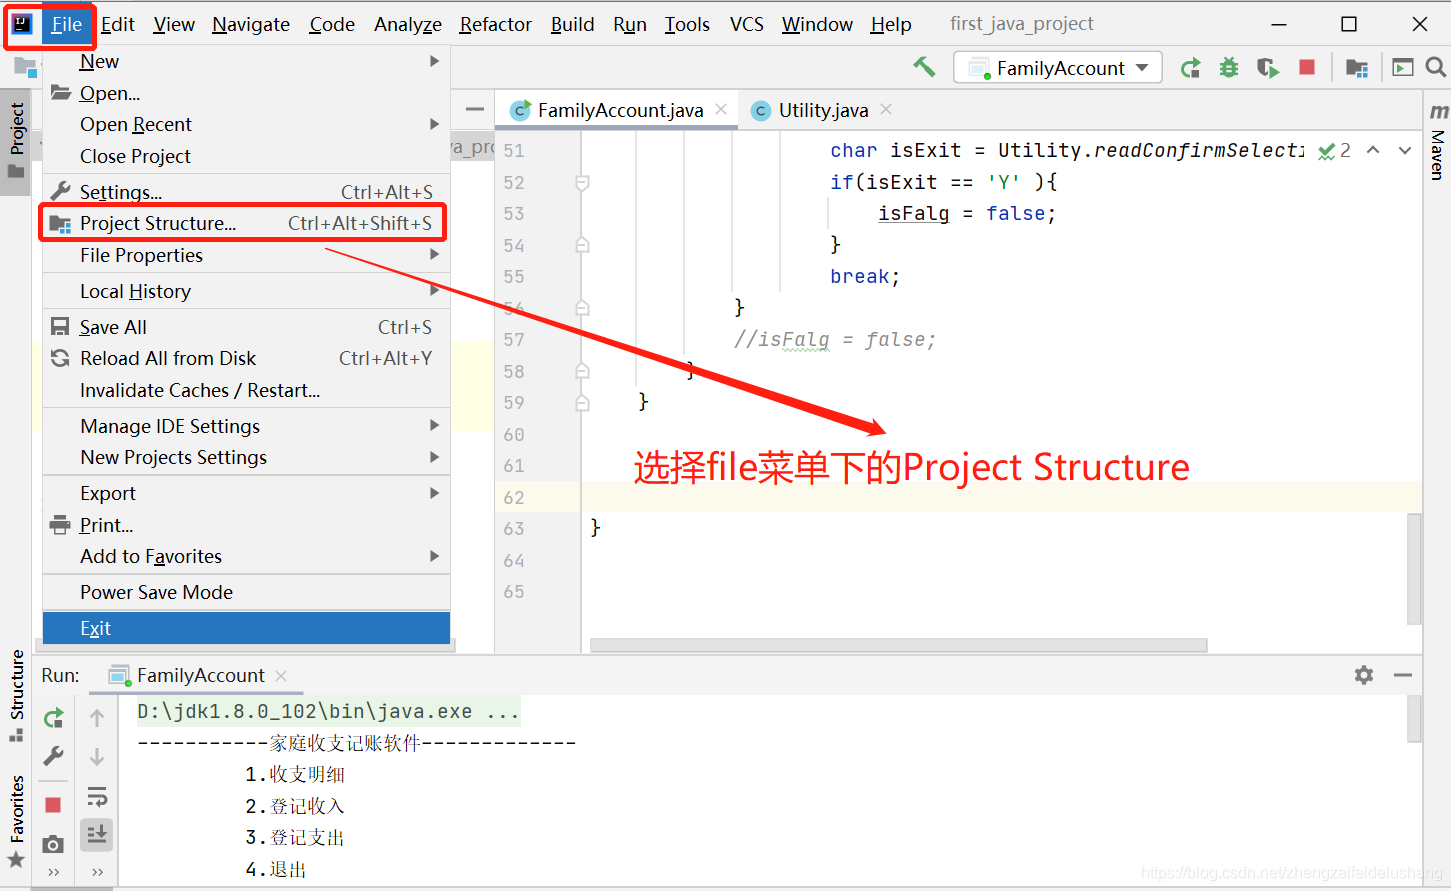Close the FamilyAccount run tab
Viewport: 1451px width, 891px height.
281,676
